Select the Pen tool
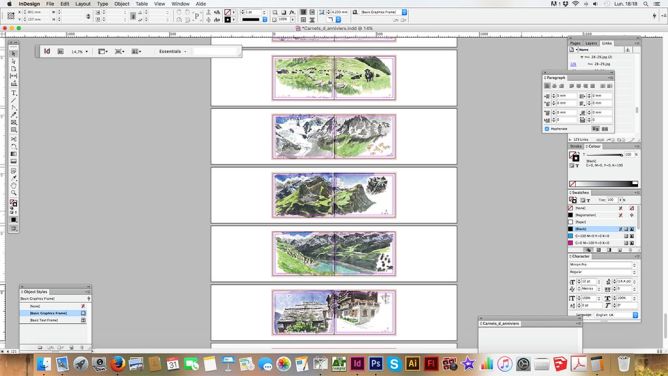This screenshot has height=376, width=668. 14,108
